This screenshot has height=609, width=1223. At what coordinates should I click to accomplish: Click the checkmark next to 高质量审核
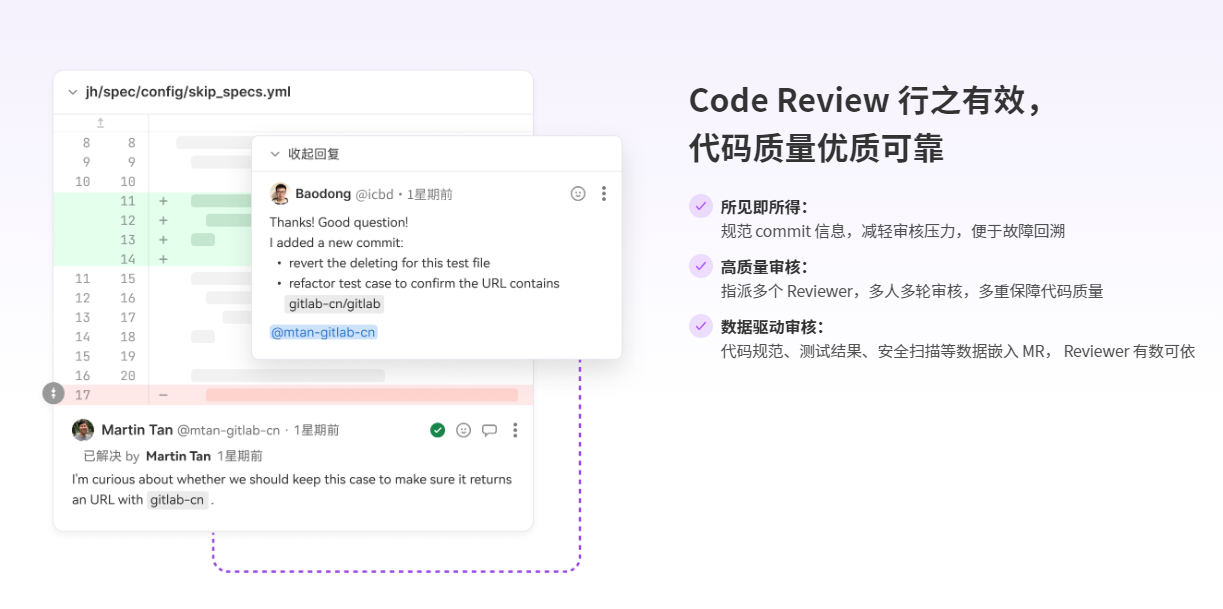pyautogui.click(x=701, y=266)
